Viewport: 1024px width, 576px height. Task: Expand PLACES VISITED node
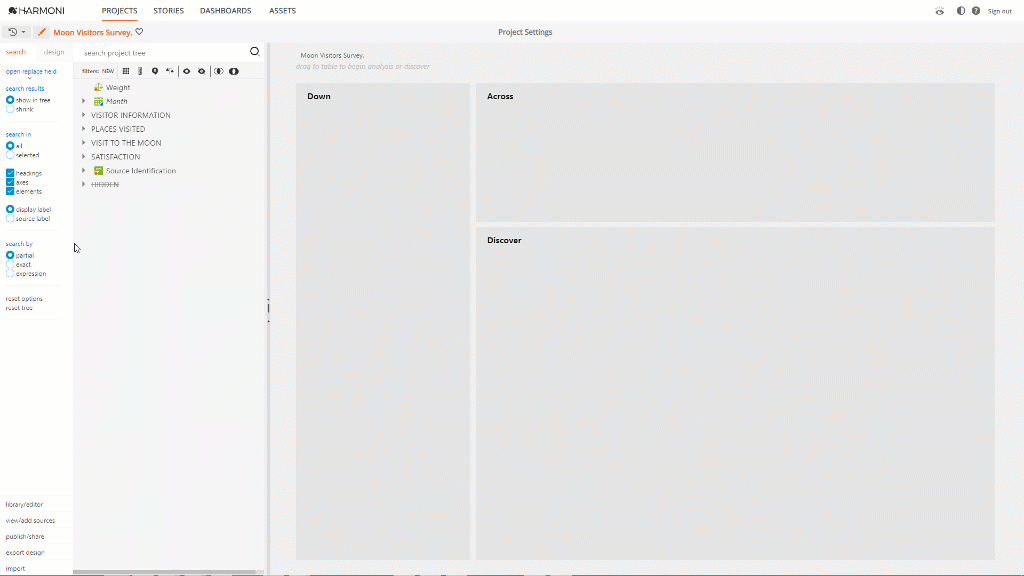click(x=84, y=129)
